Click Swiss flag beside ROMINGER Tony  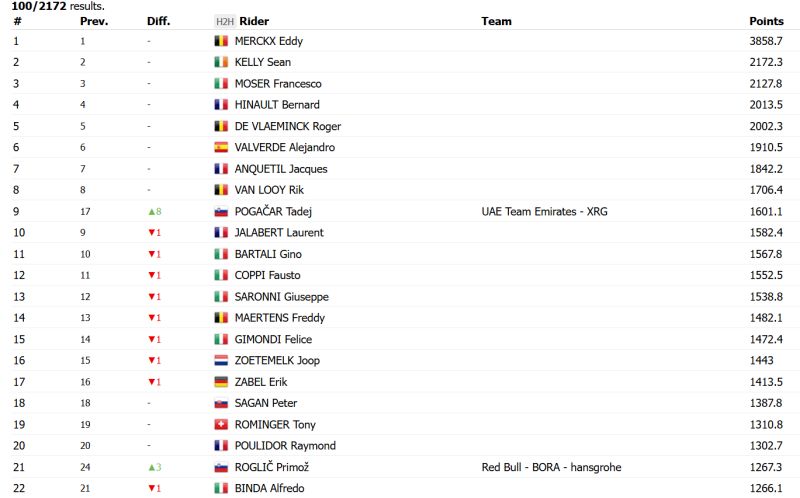pyautogui.click(x=222, y=425)
